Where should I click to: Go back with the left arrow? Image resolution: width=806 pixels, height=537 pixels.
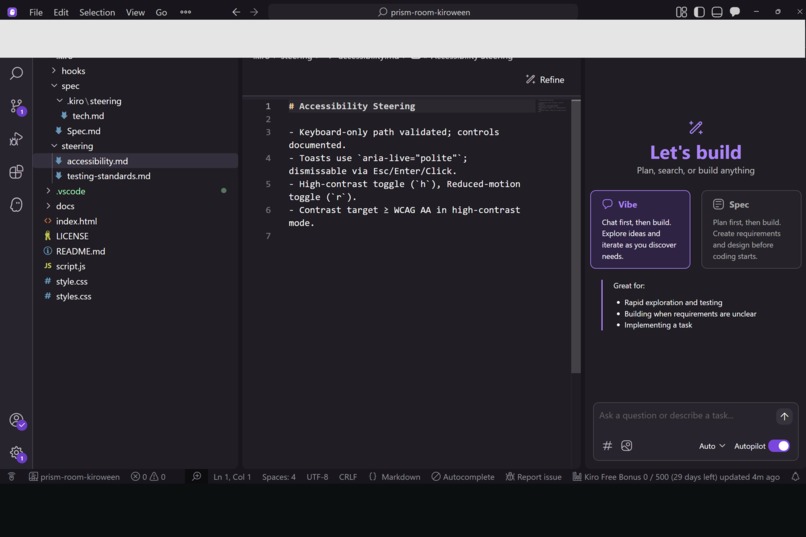tap(236, 12)
